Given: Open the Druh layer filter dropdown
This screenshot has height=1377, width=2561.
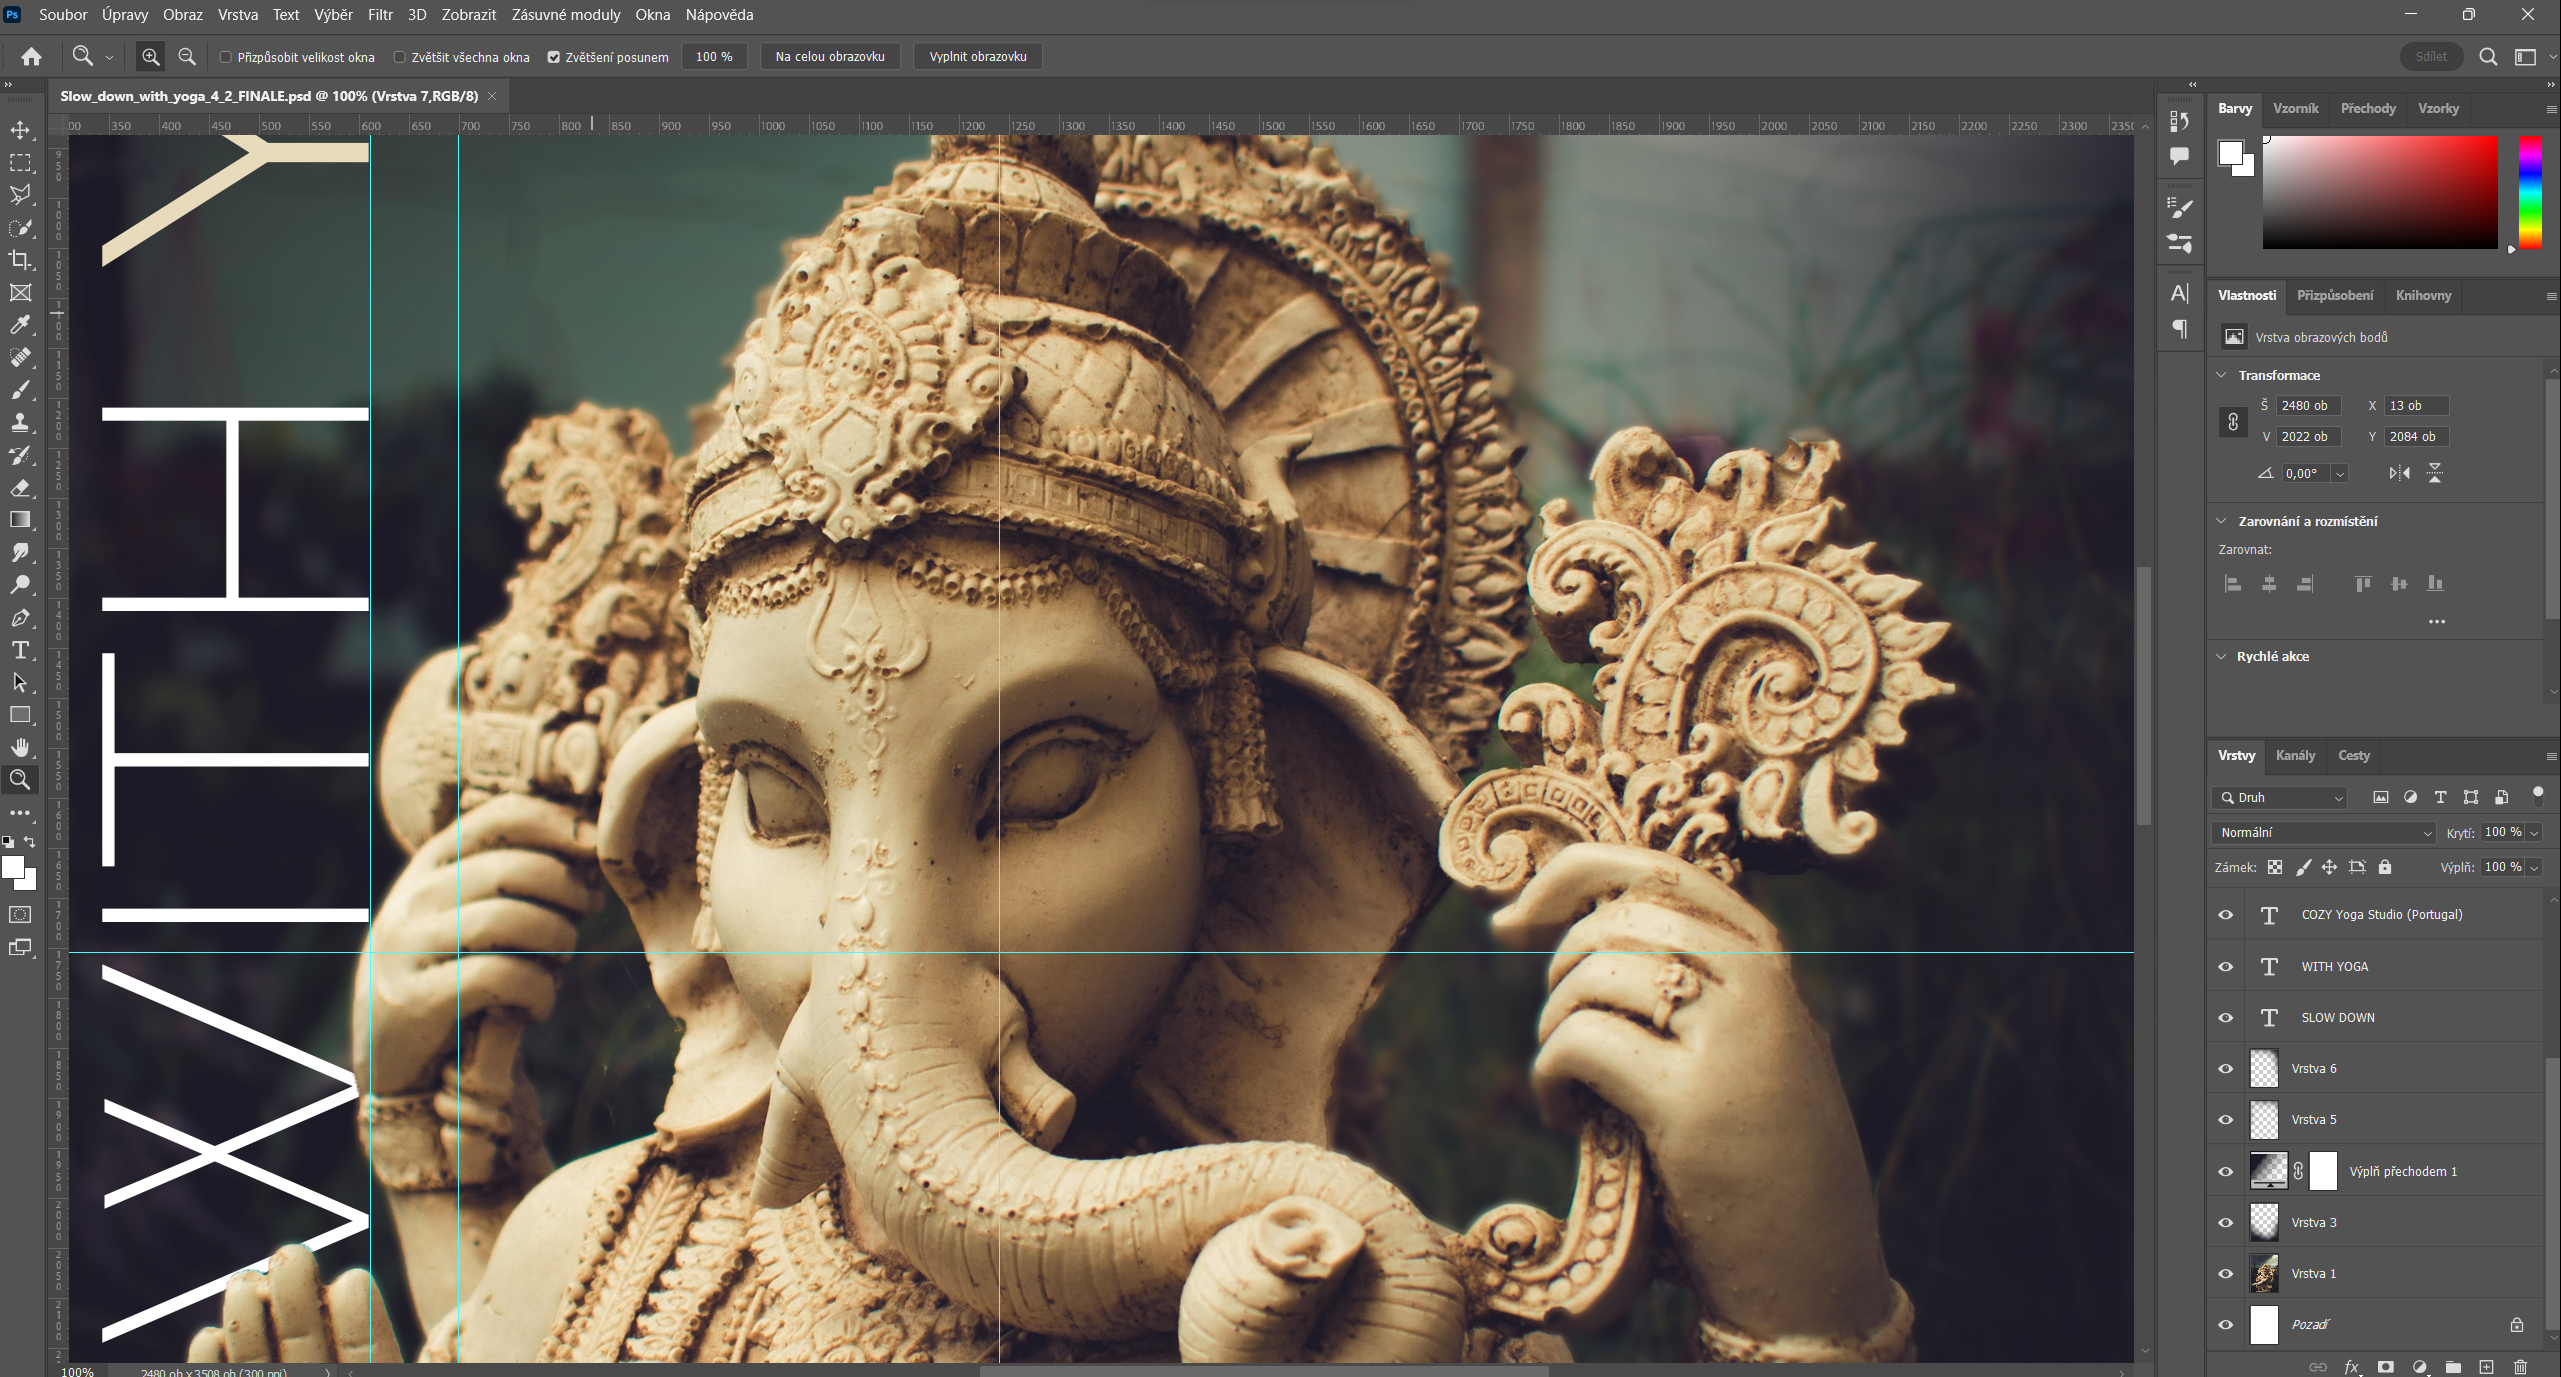Looking at the screenshot, I should click(2280, 797).
